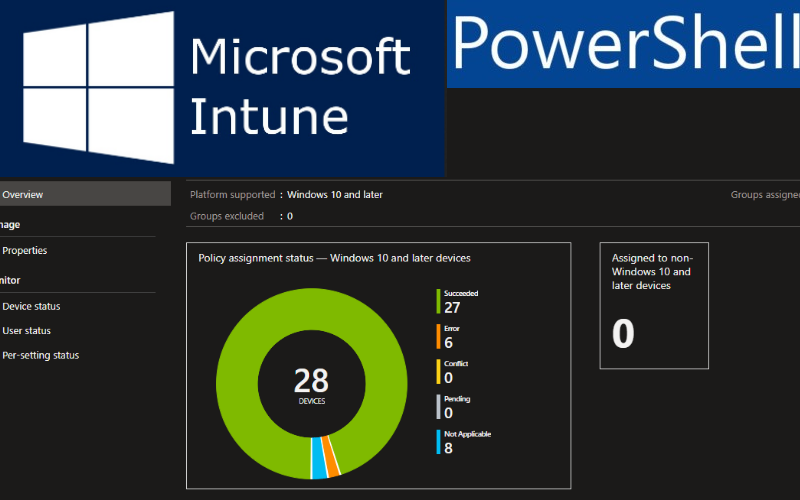This screenshot has width=800, height=500.
Task: Click the blue Not Applicable color bar
Action: (438, 442)
